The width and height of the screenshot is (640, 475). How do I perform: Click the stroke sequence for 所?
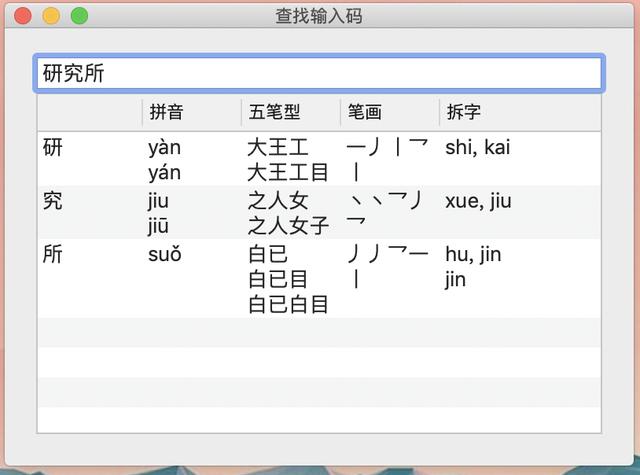[387, 266]
